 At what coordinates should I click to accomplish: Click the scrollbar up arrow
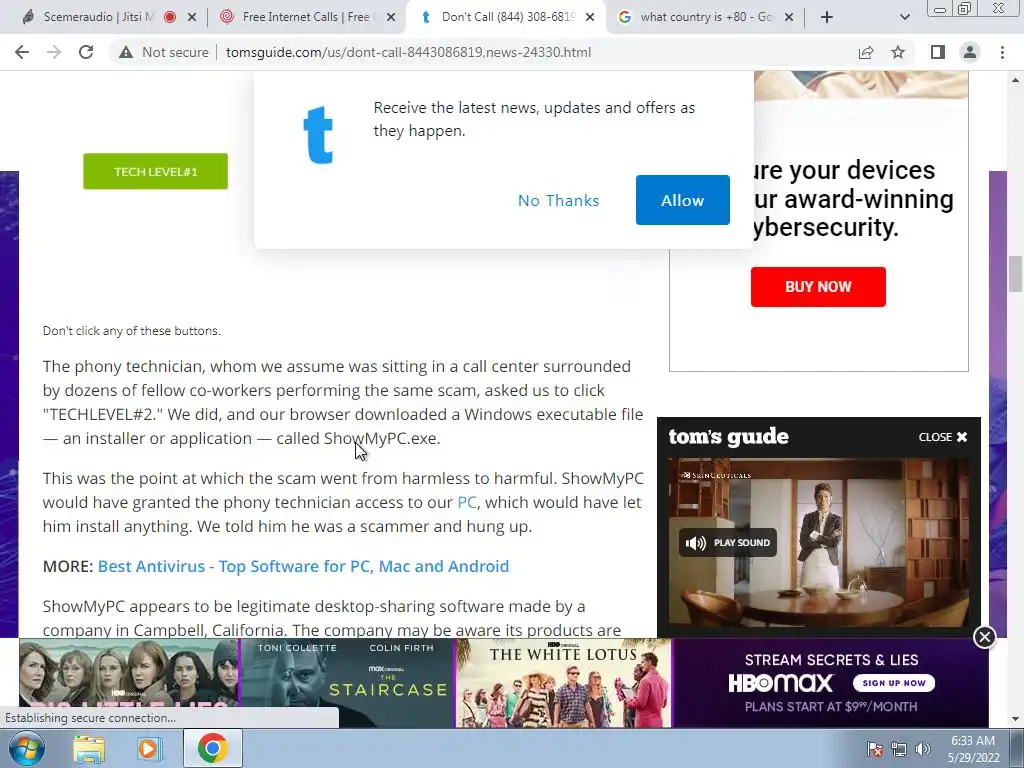click(x=1015, y=80)
